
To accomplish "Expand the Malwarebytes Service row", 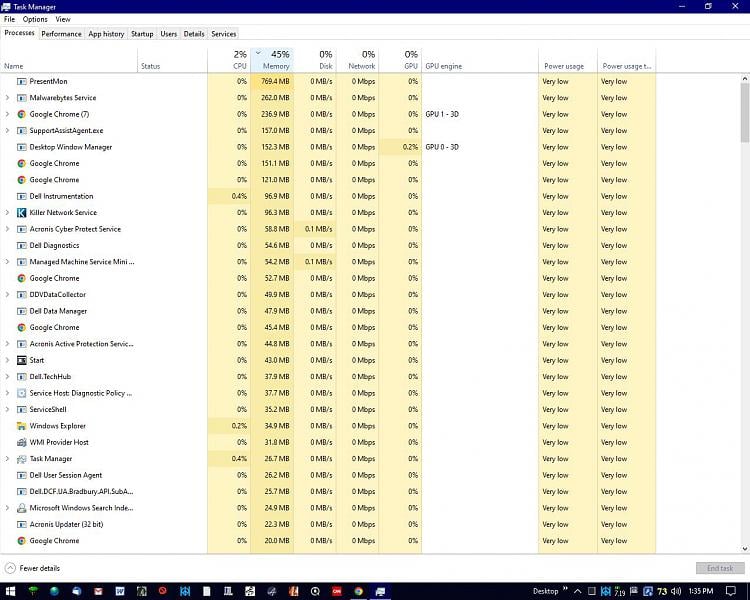I will tap(7, 98).
